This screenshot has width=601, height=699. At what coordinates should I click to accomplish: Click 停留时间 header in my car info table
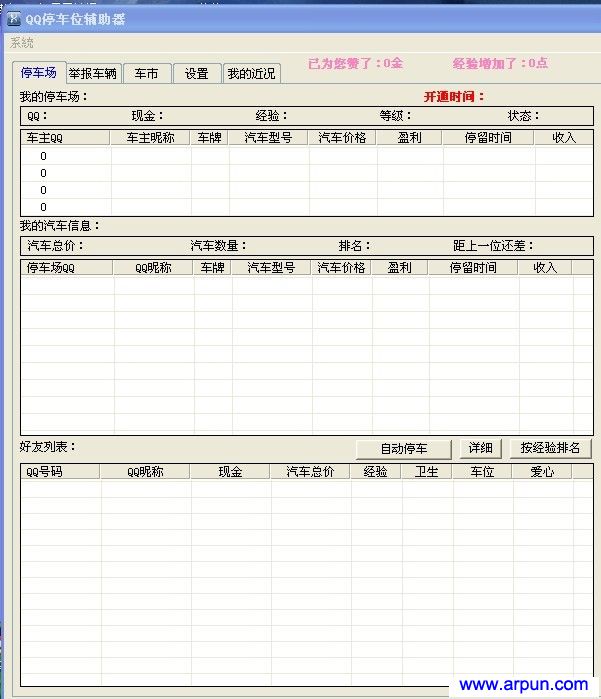coord(473,267)
